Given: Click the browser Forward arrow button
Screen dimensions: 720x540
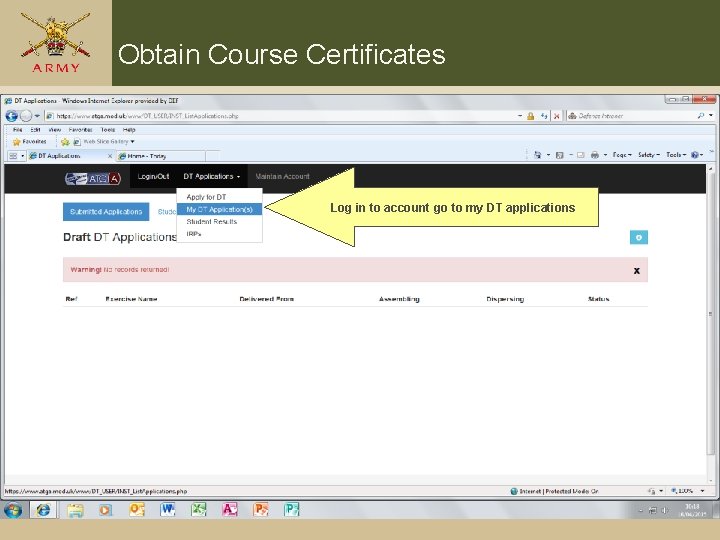Looking at the screenshot, I should click(x=26, y=116).
